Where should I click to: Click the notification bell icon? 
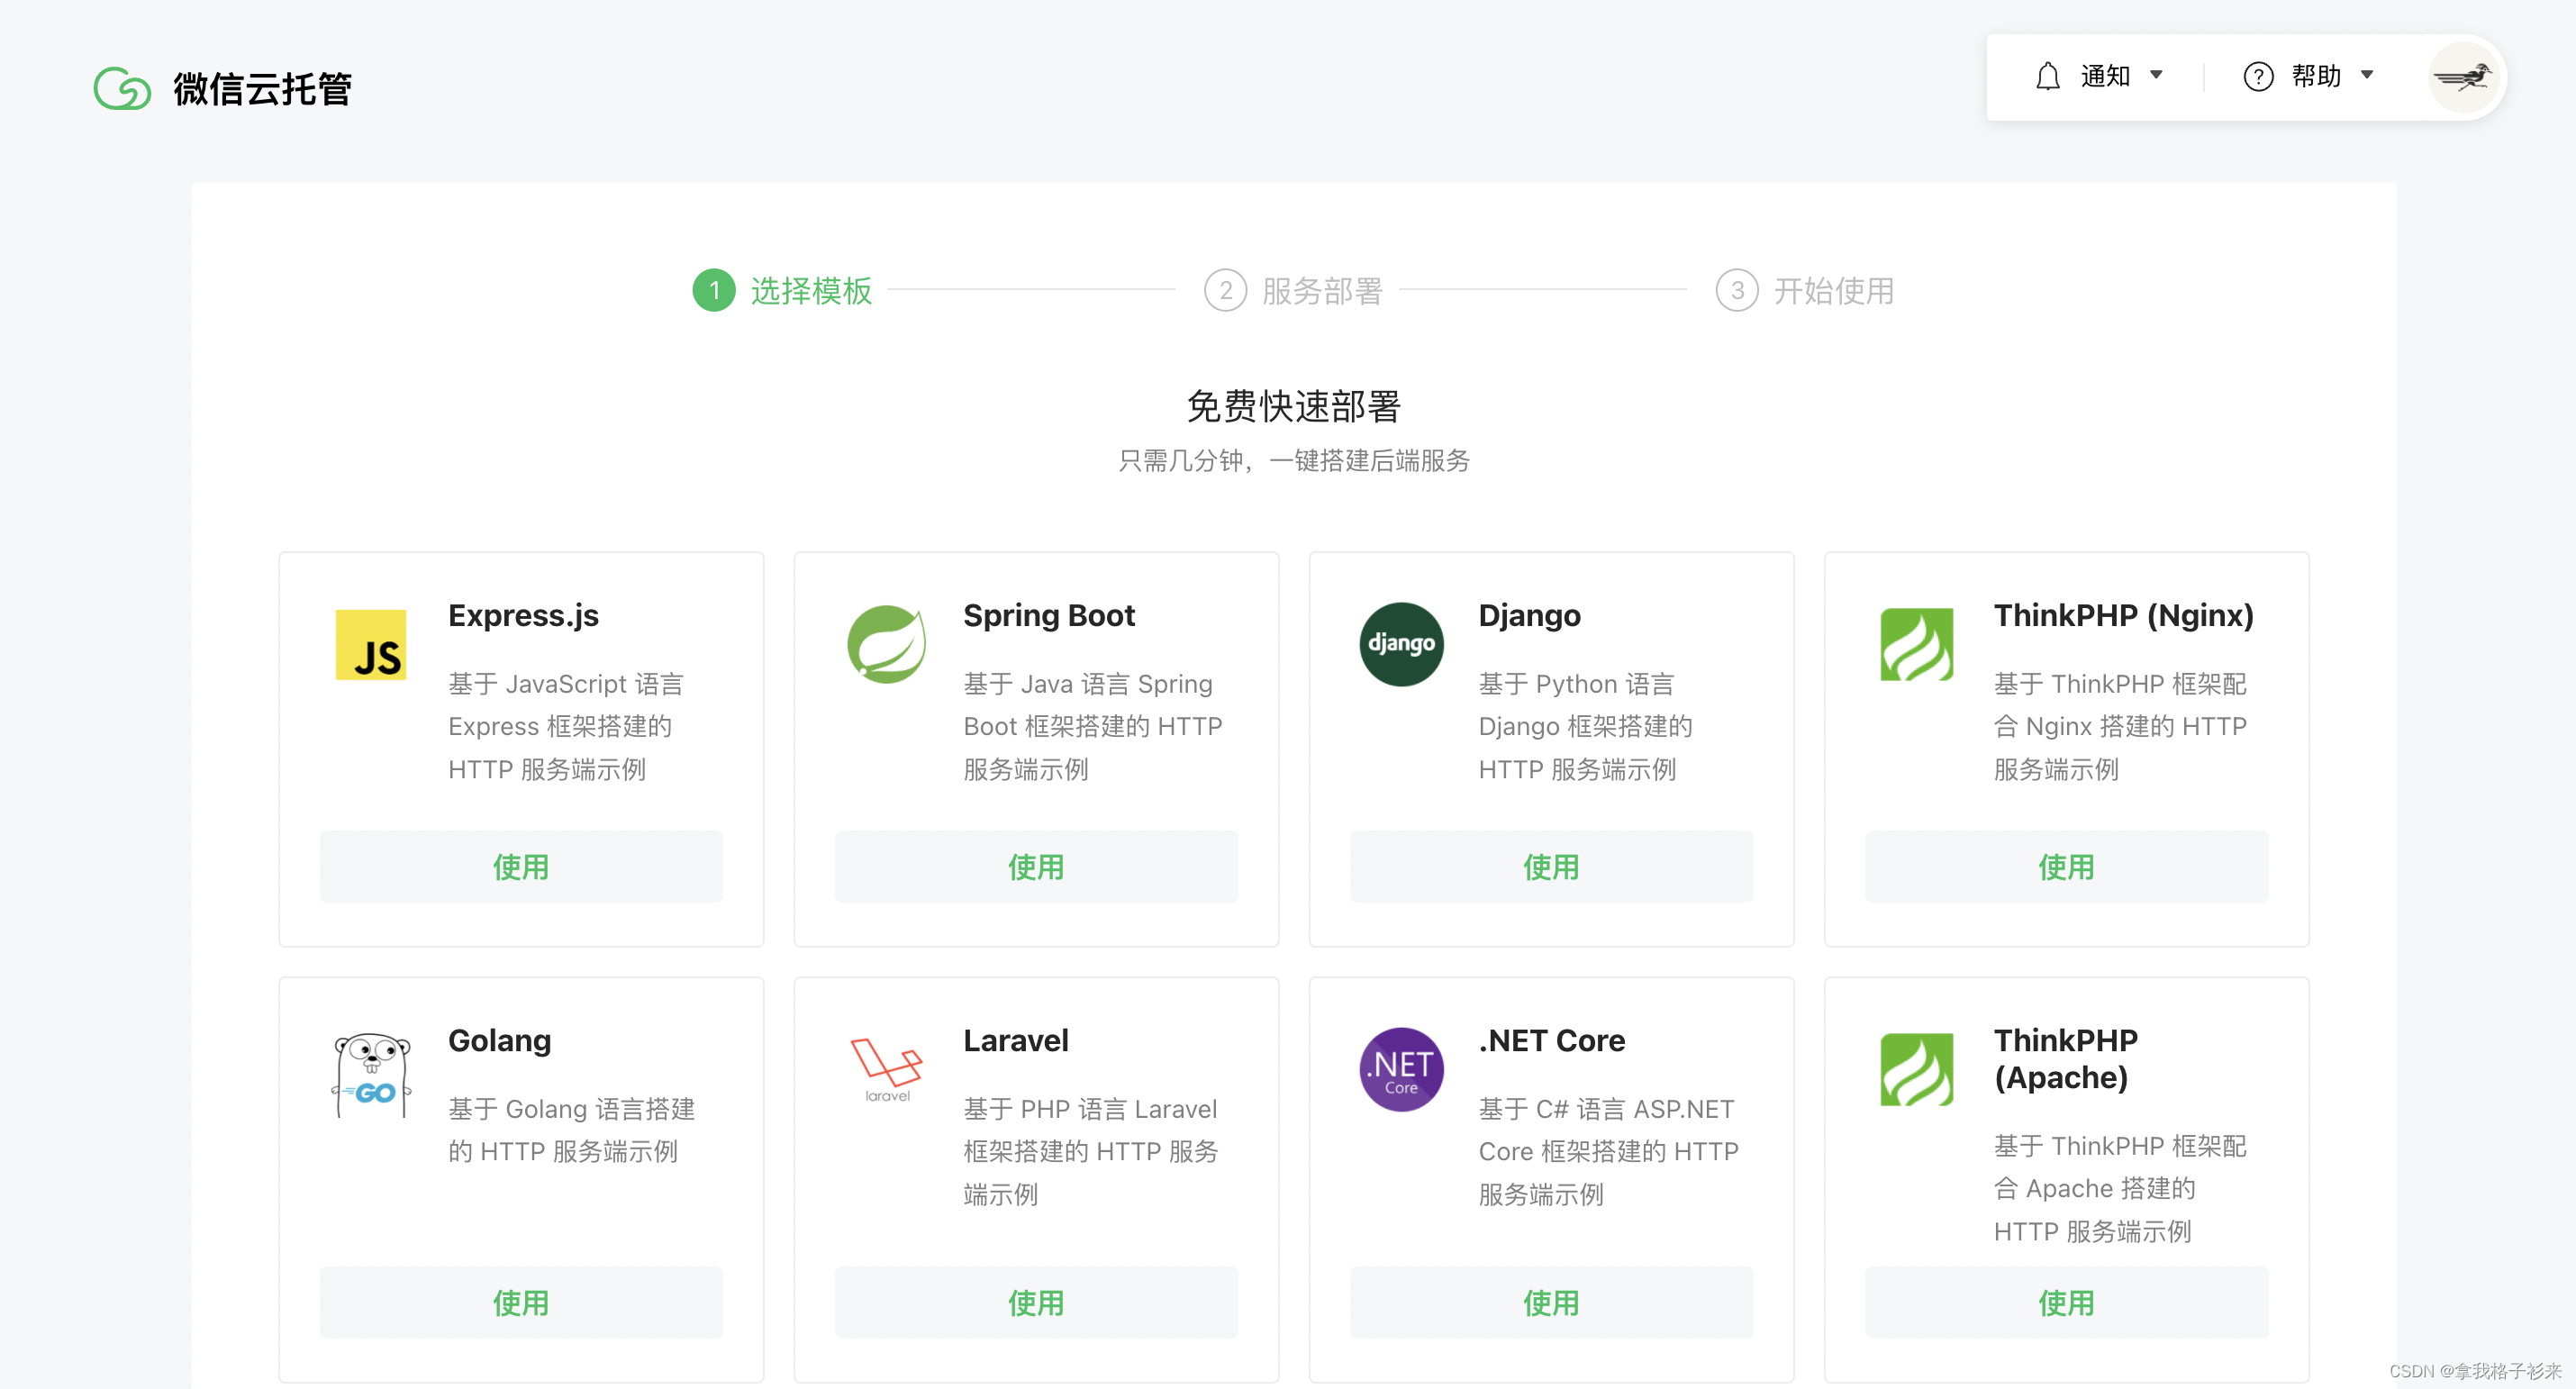point(2047,76)
